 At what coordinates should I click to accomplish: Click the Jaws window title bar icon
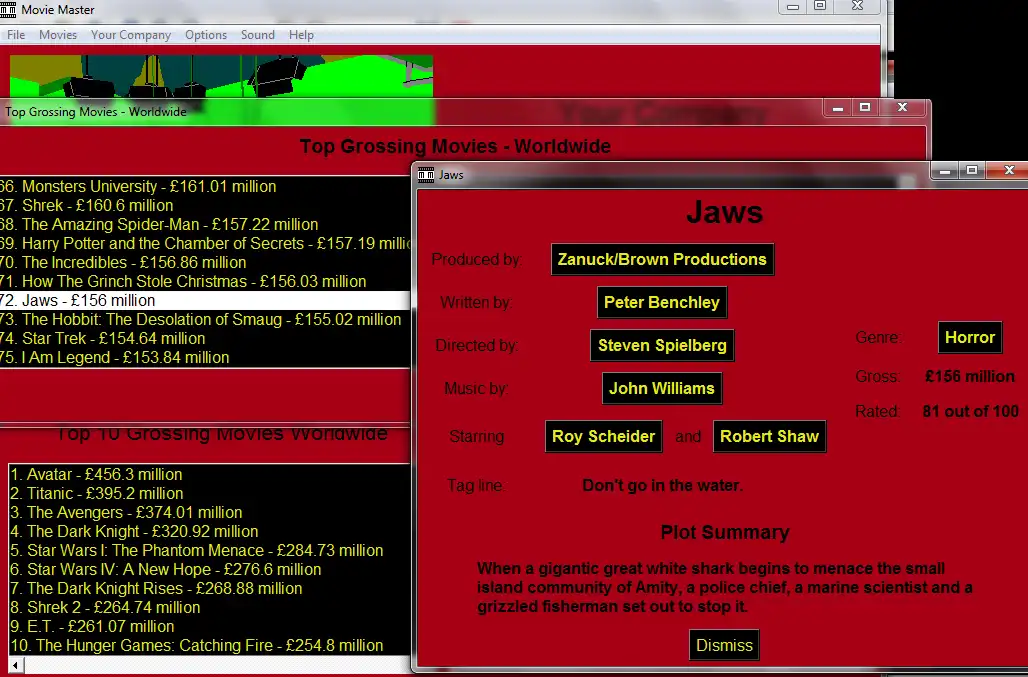426,174
